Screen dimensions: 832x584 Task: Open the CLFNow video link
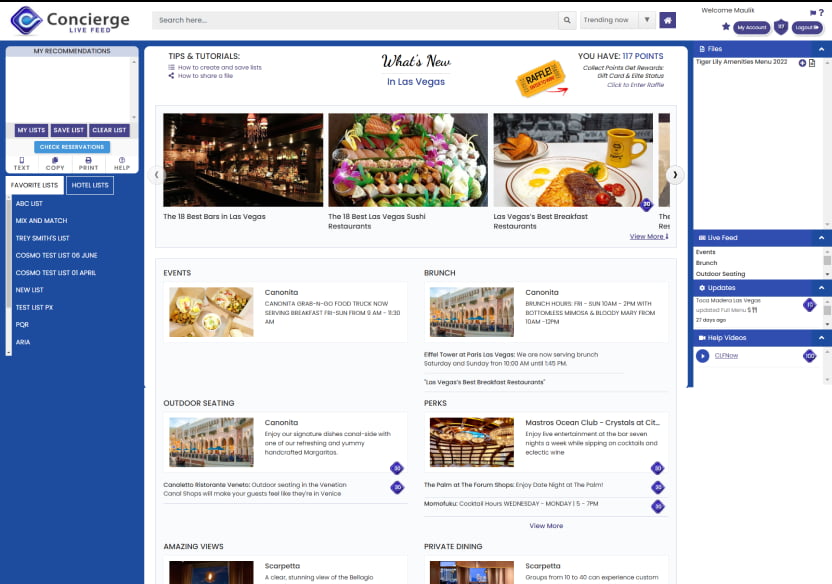[726, 356]
